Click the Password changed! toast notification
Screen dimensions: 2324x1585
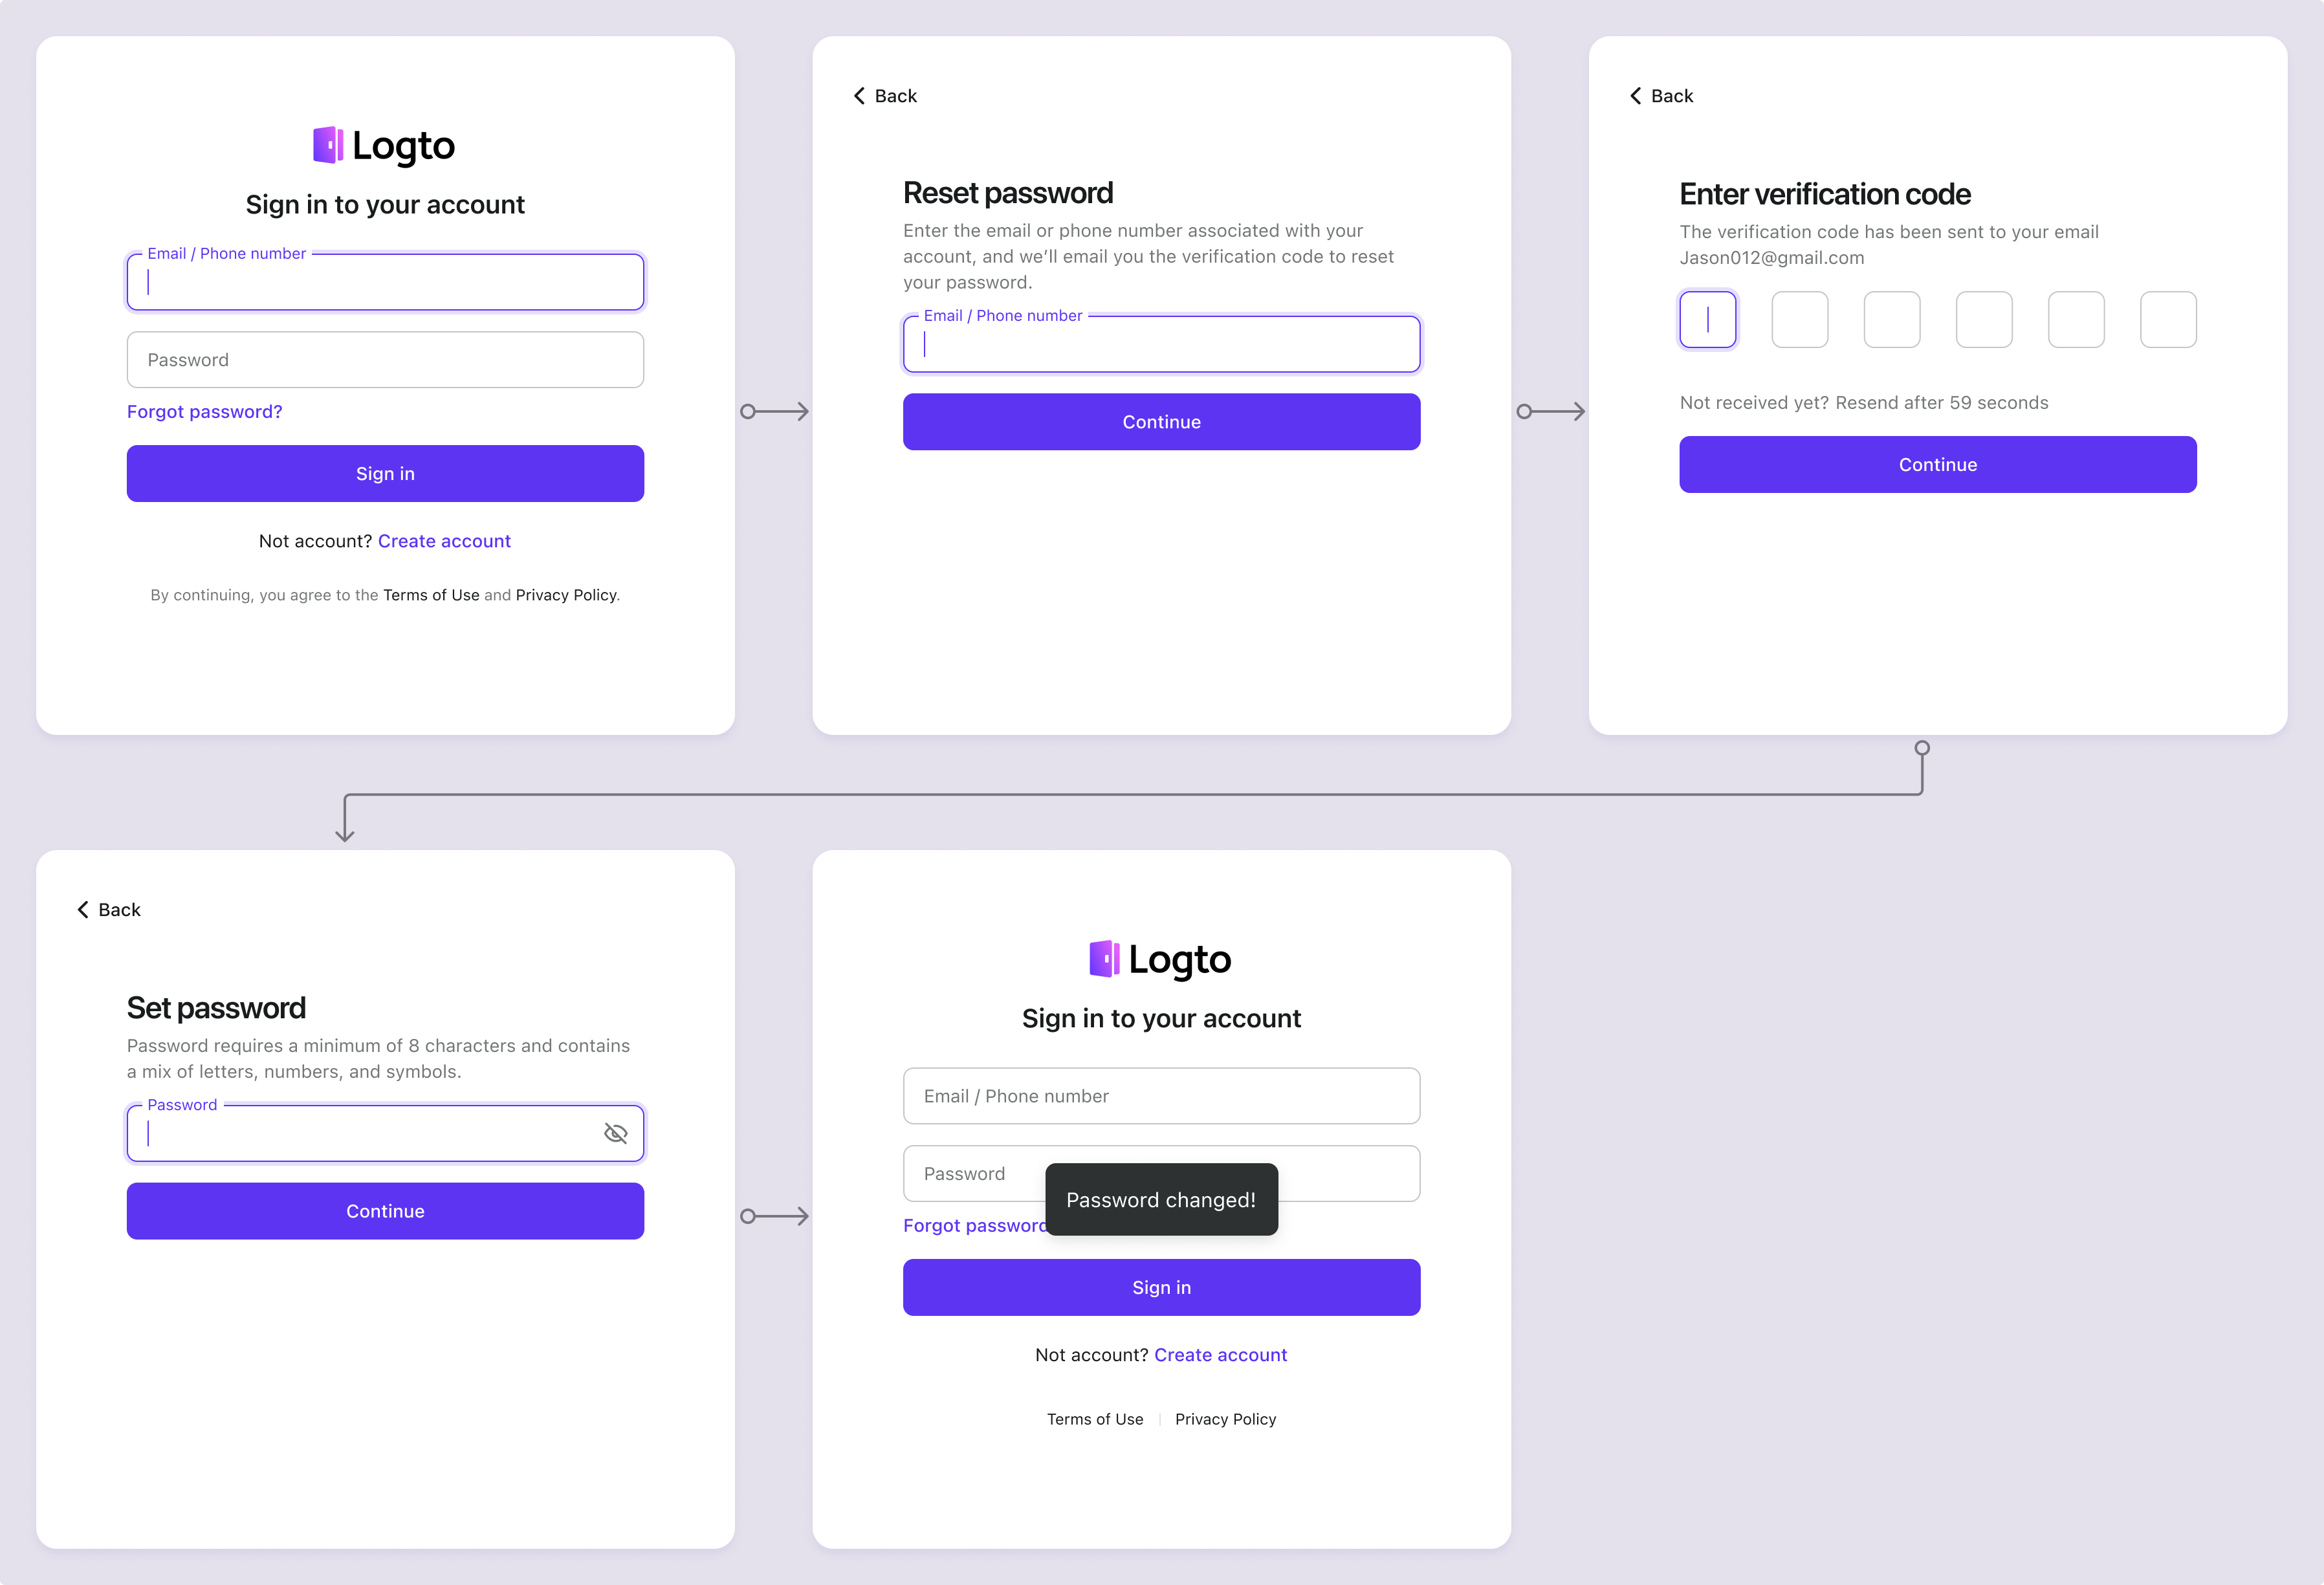pos(1160,1200)
